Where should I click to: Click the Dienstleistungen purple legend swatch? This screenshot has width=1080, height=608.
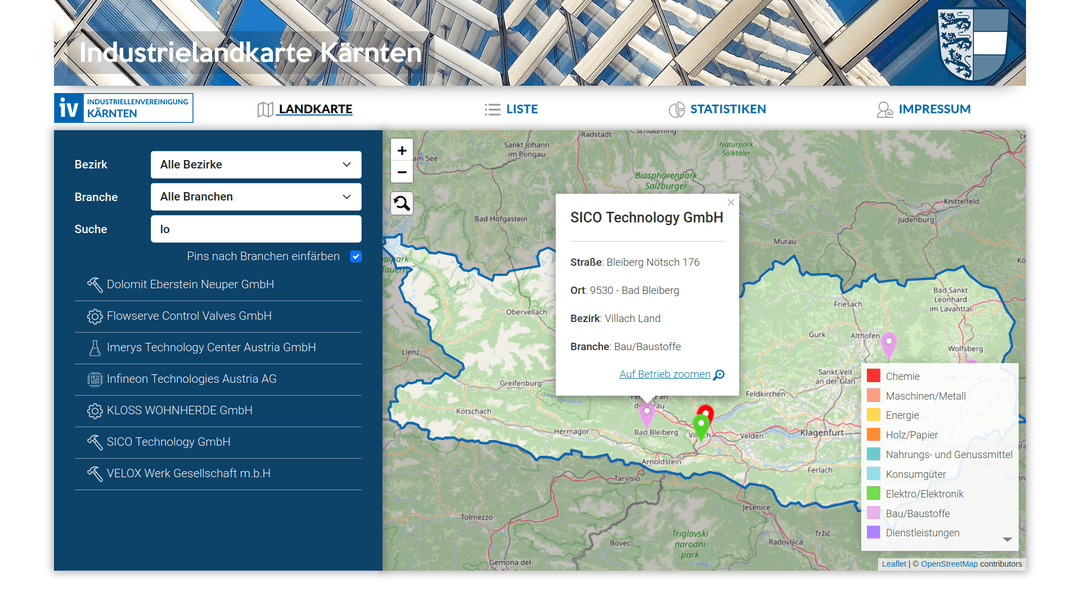873,532
